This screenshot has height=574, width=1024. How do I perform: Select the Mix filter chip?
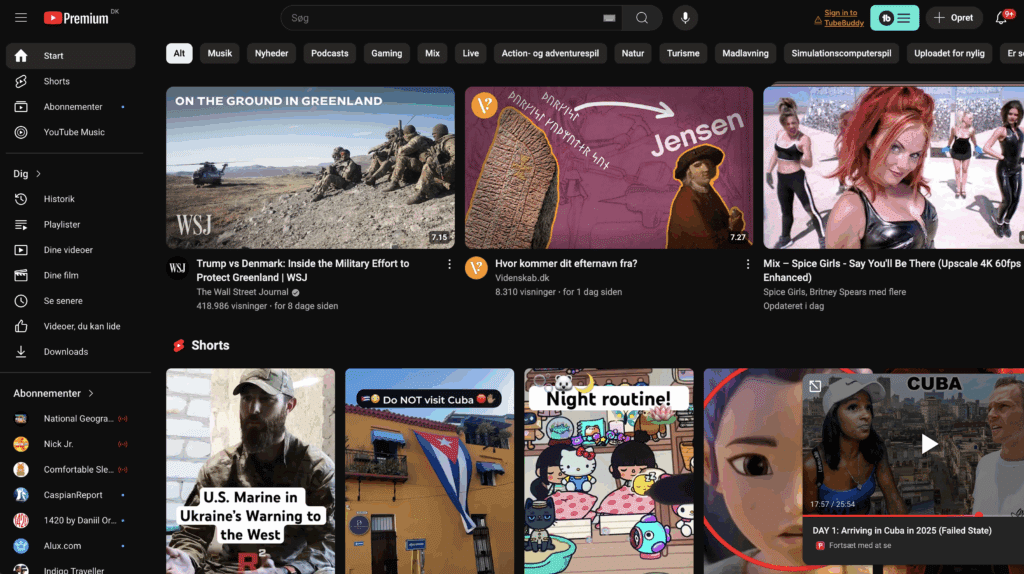click(x=432, y=54)
